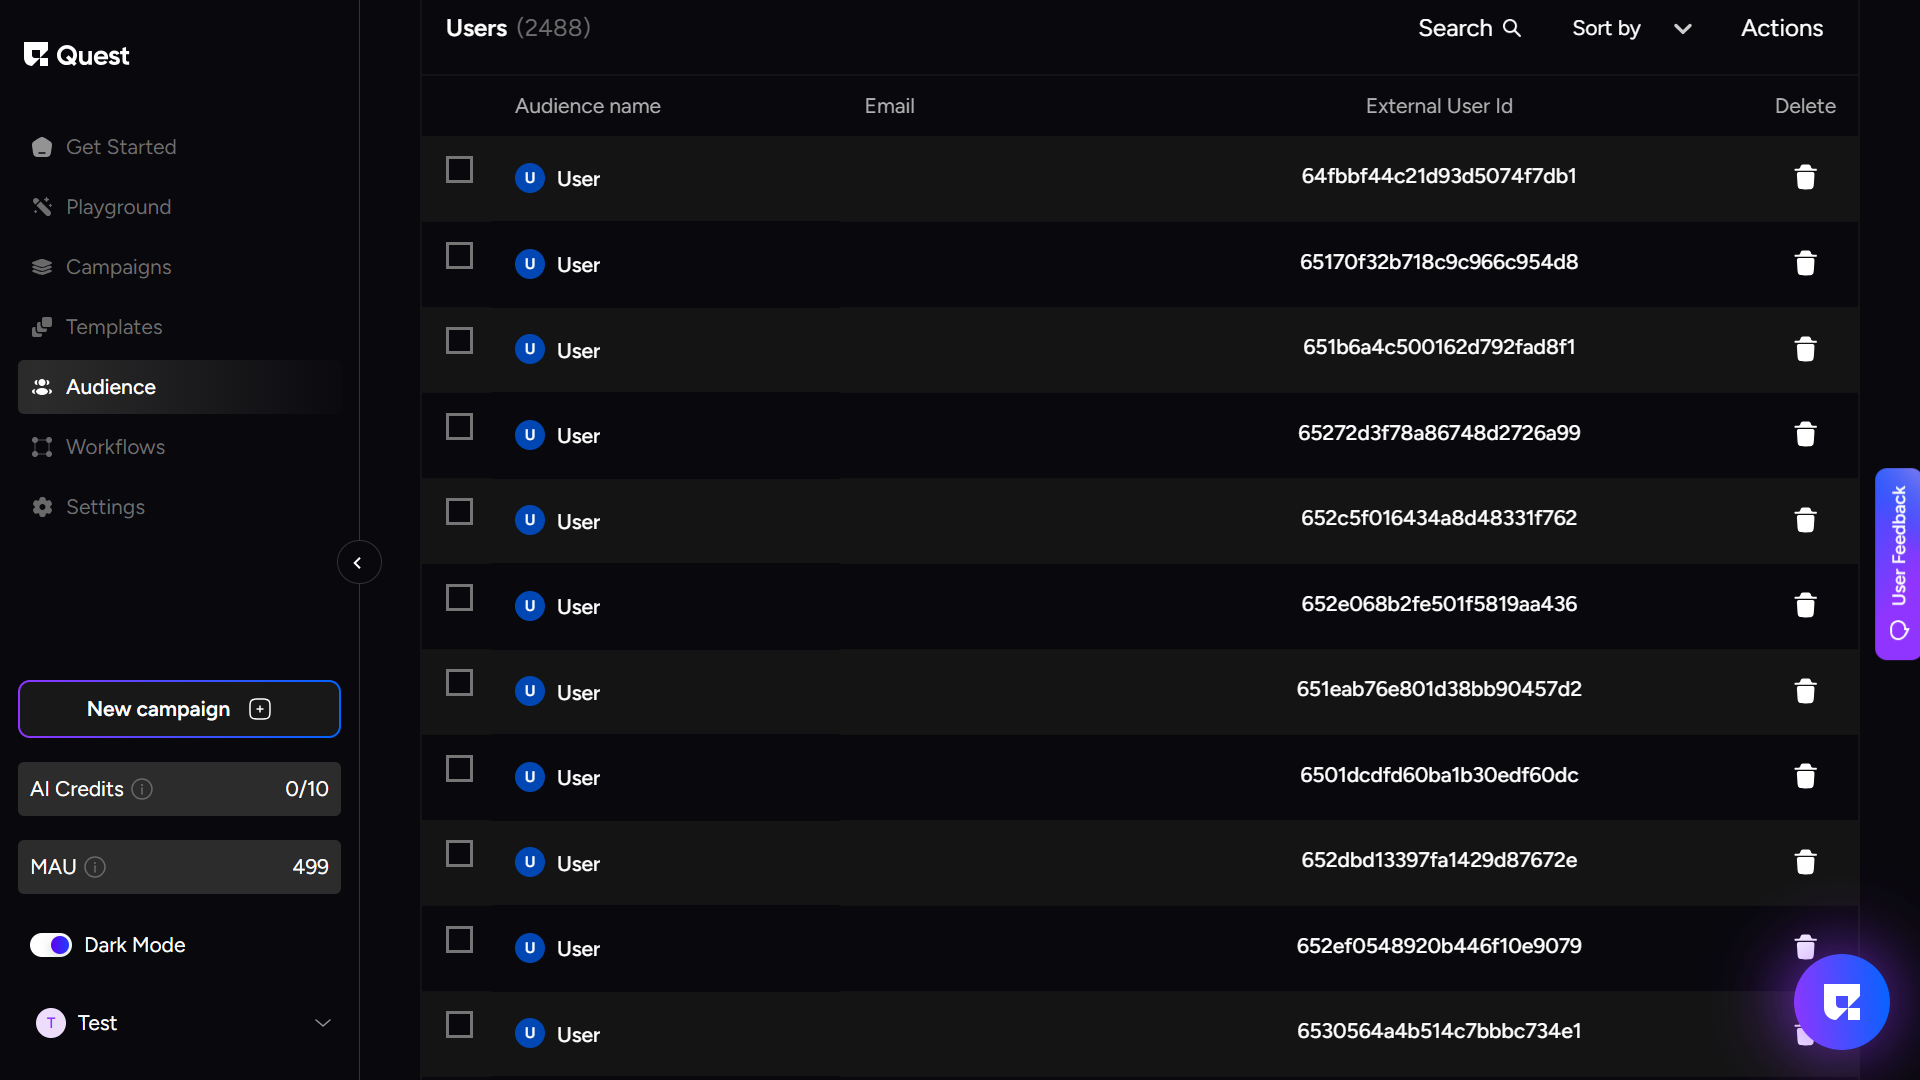Select checkbox for user 65170f32b718c9c966c954d8
Image resolution: width=1920 pixels, height=1080 pixels.
point(459,256)
